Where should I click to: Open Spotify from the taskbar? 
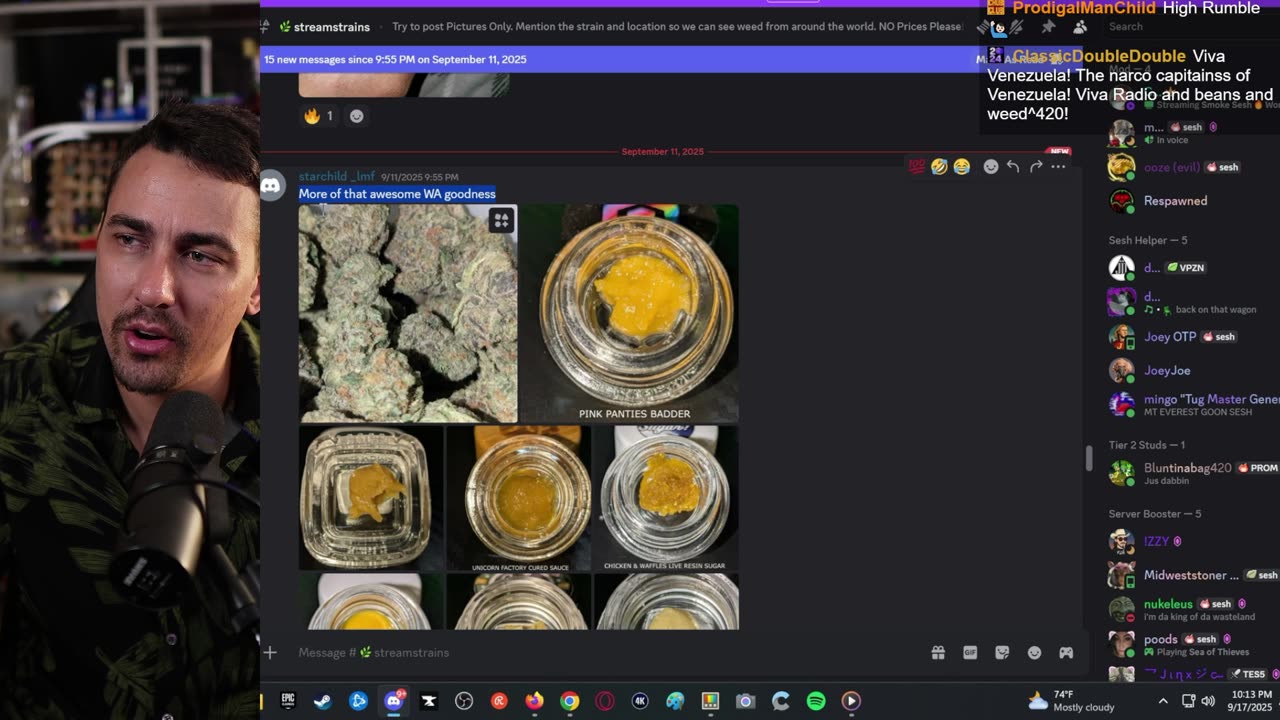coord(816,701)
